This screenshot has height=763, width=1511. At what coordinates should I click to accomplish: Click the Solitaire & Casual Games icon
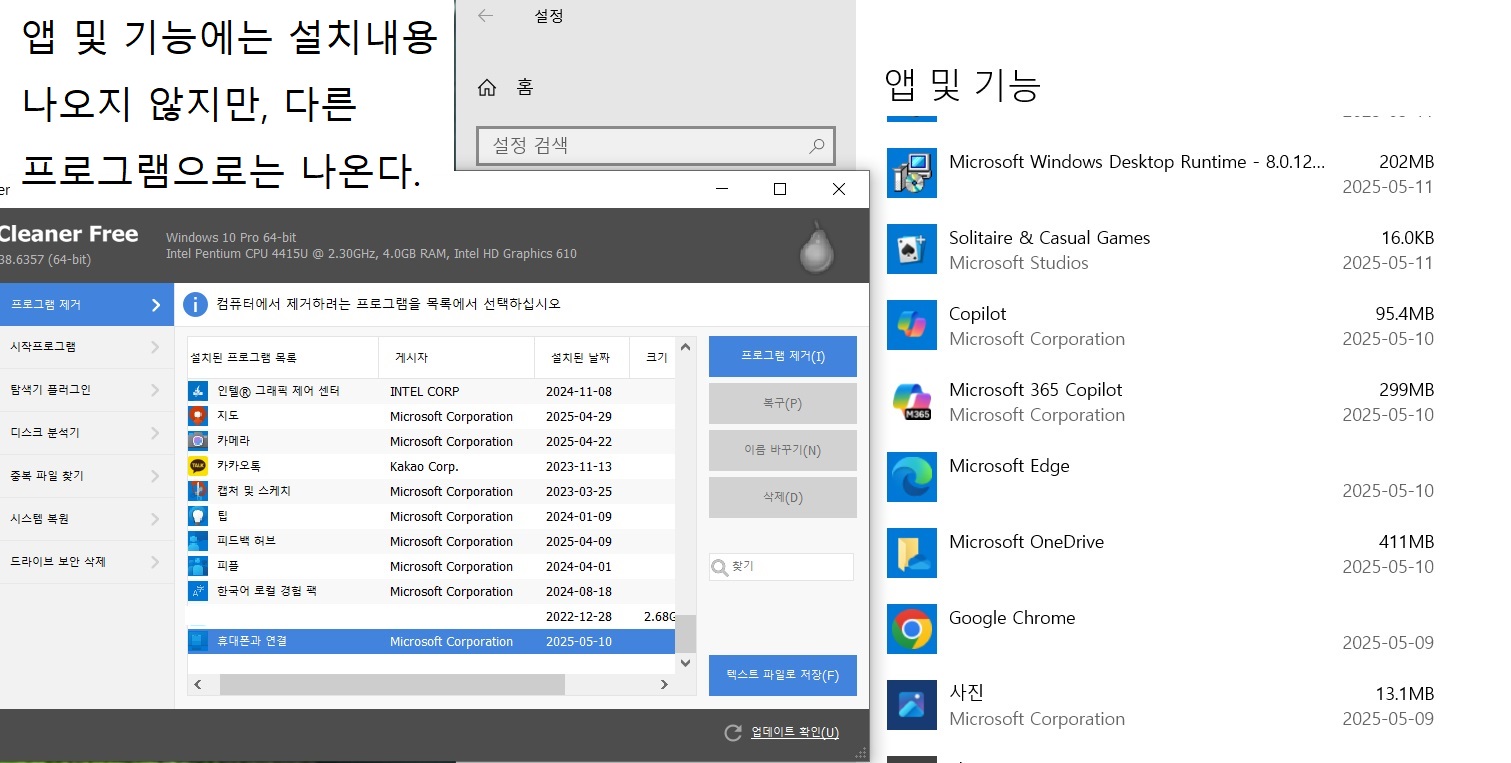coord(912,249)
